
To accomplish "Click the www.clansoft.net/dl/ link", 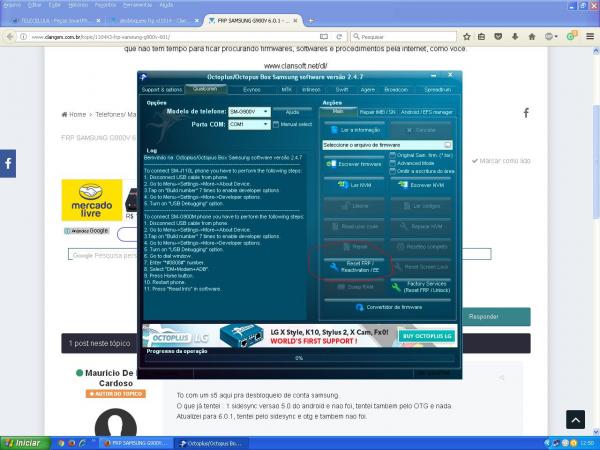I will (x=295, y=66).
